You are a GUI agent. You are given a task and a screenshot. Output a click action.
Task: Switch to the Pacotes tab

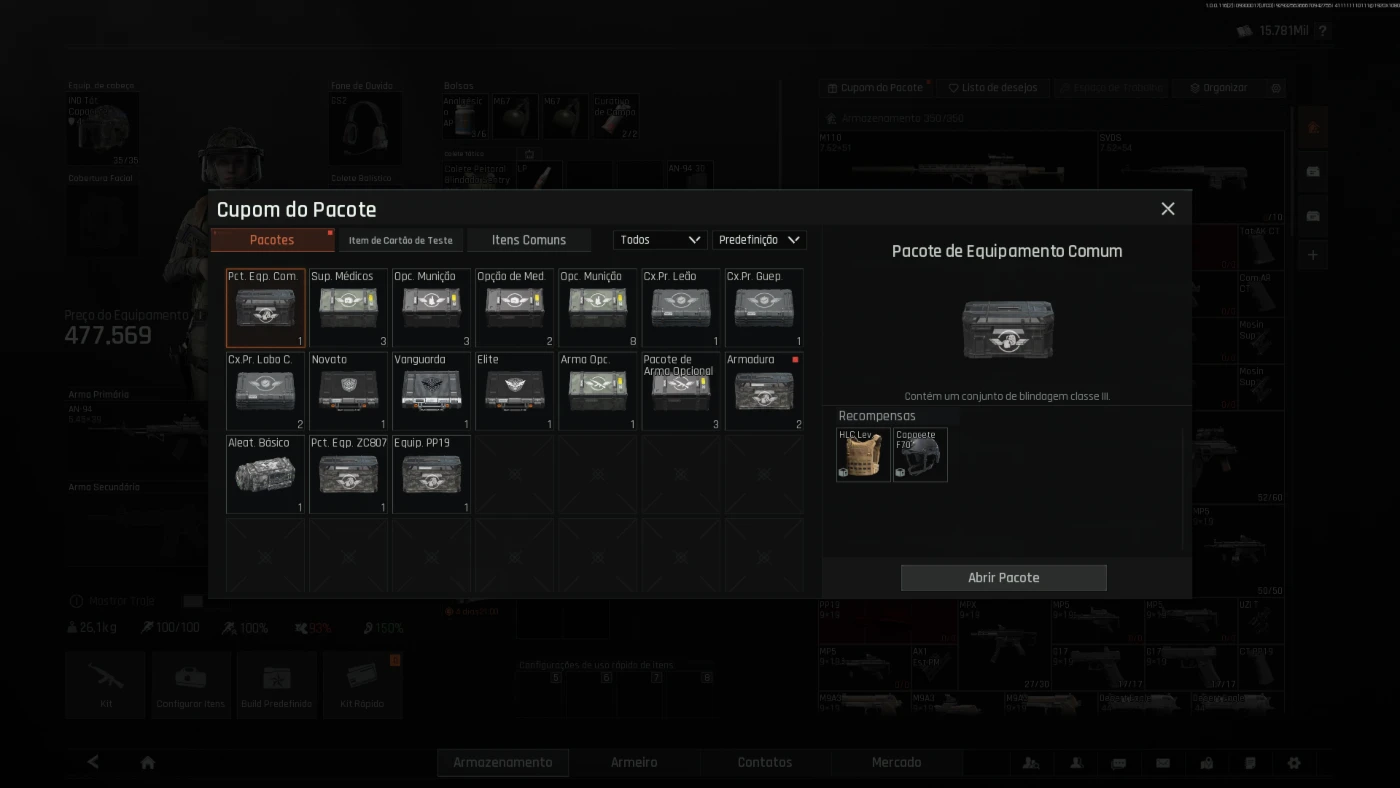point(272,240)
